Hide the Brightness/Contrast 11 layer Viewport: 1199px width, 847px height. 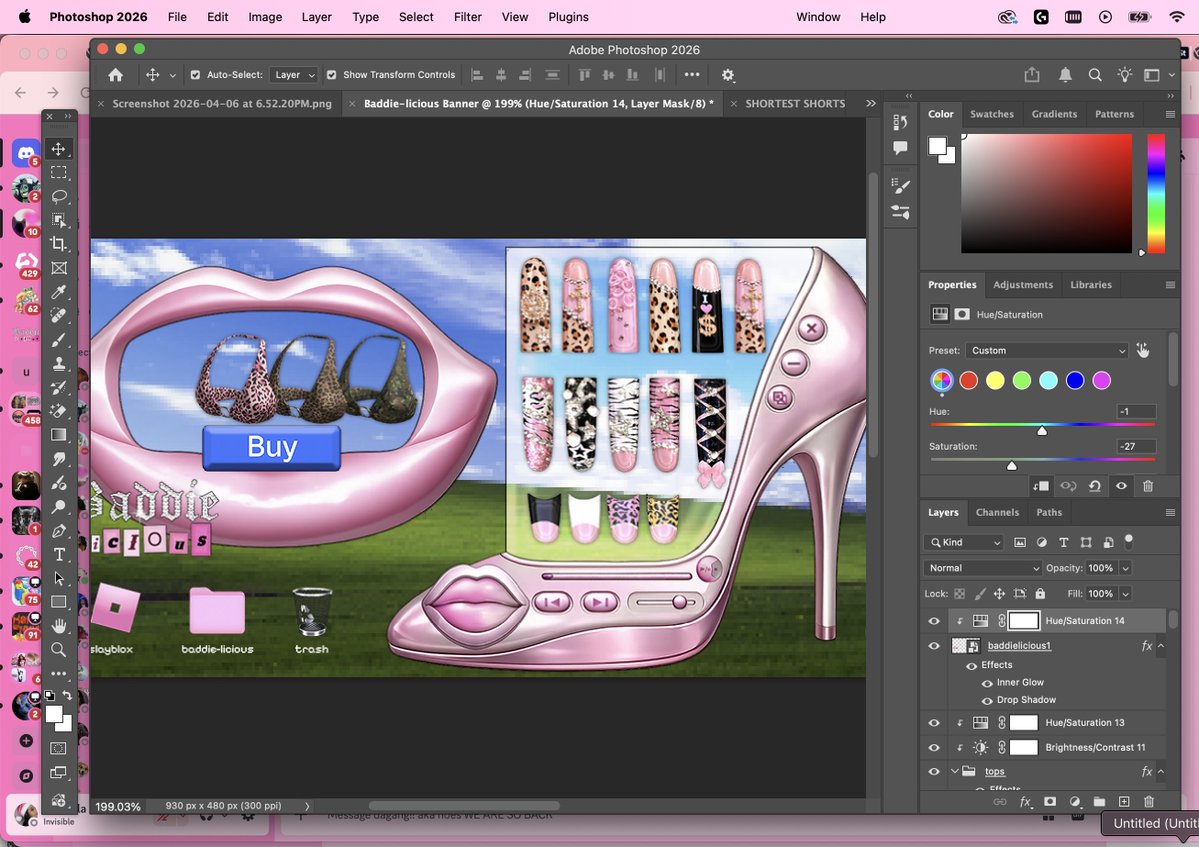pos(934,748)
